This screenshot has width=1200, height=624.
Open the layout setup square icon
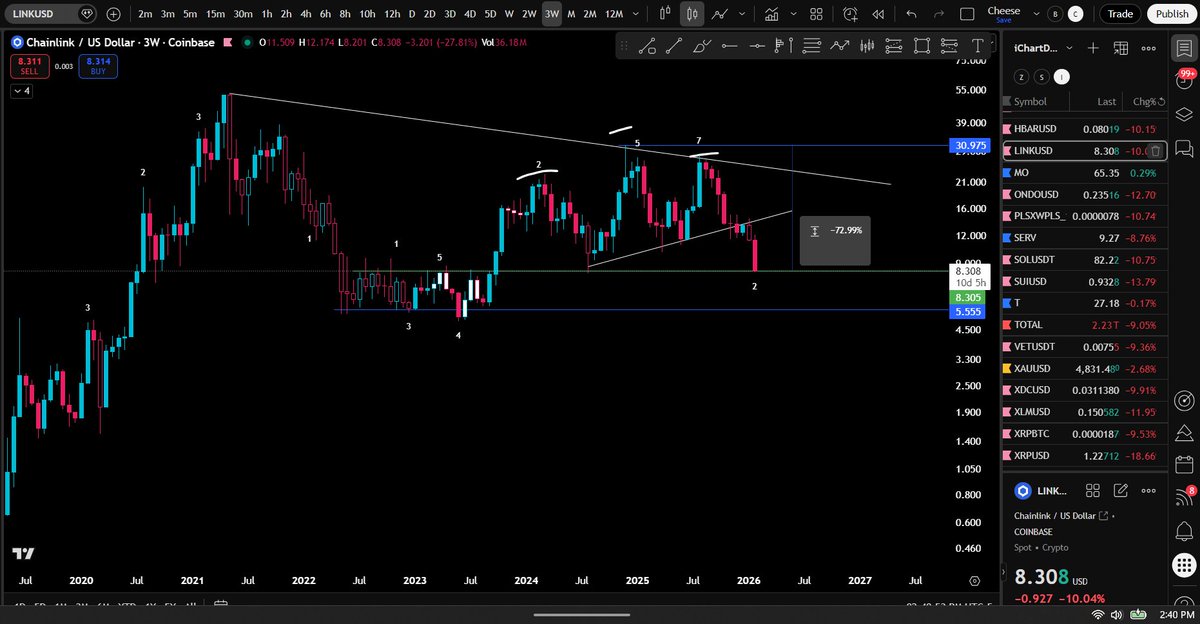point(966,14)
